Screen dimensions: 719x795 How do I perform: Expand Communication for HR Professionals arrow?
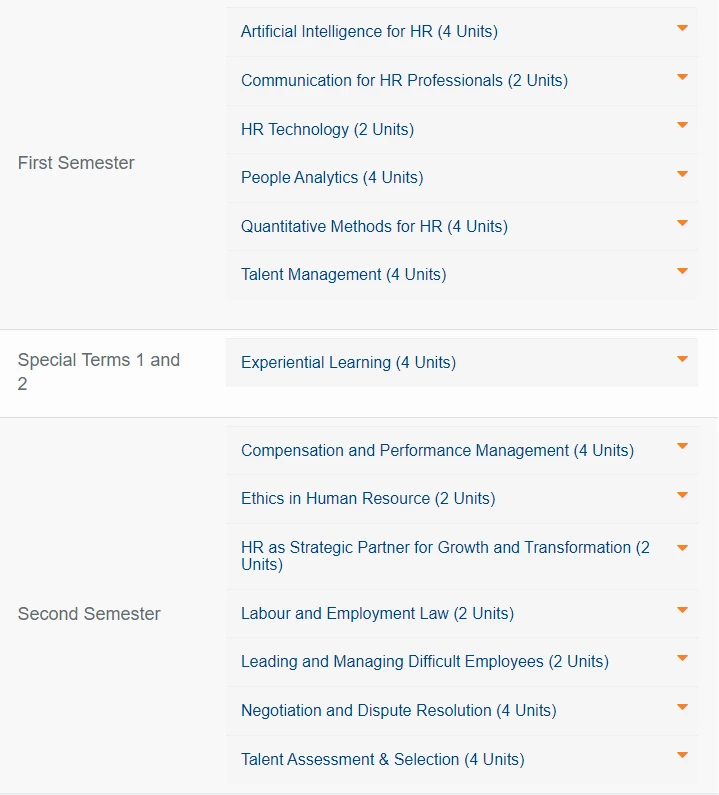coord(682,77)
